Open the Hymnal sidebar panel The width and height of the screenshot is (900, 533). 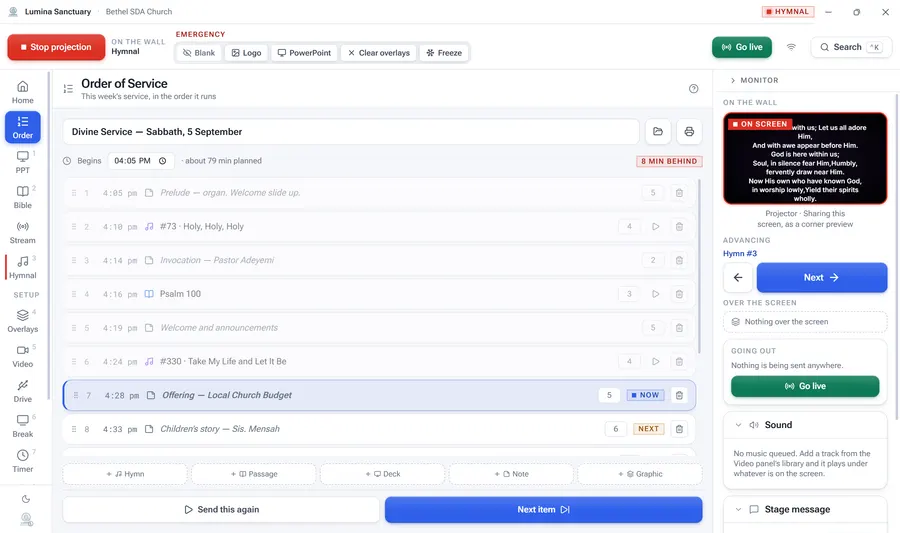pos(22,267)
